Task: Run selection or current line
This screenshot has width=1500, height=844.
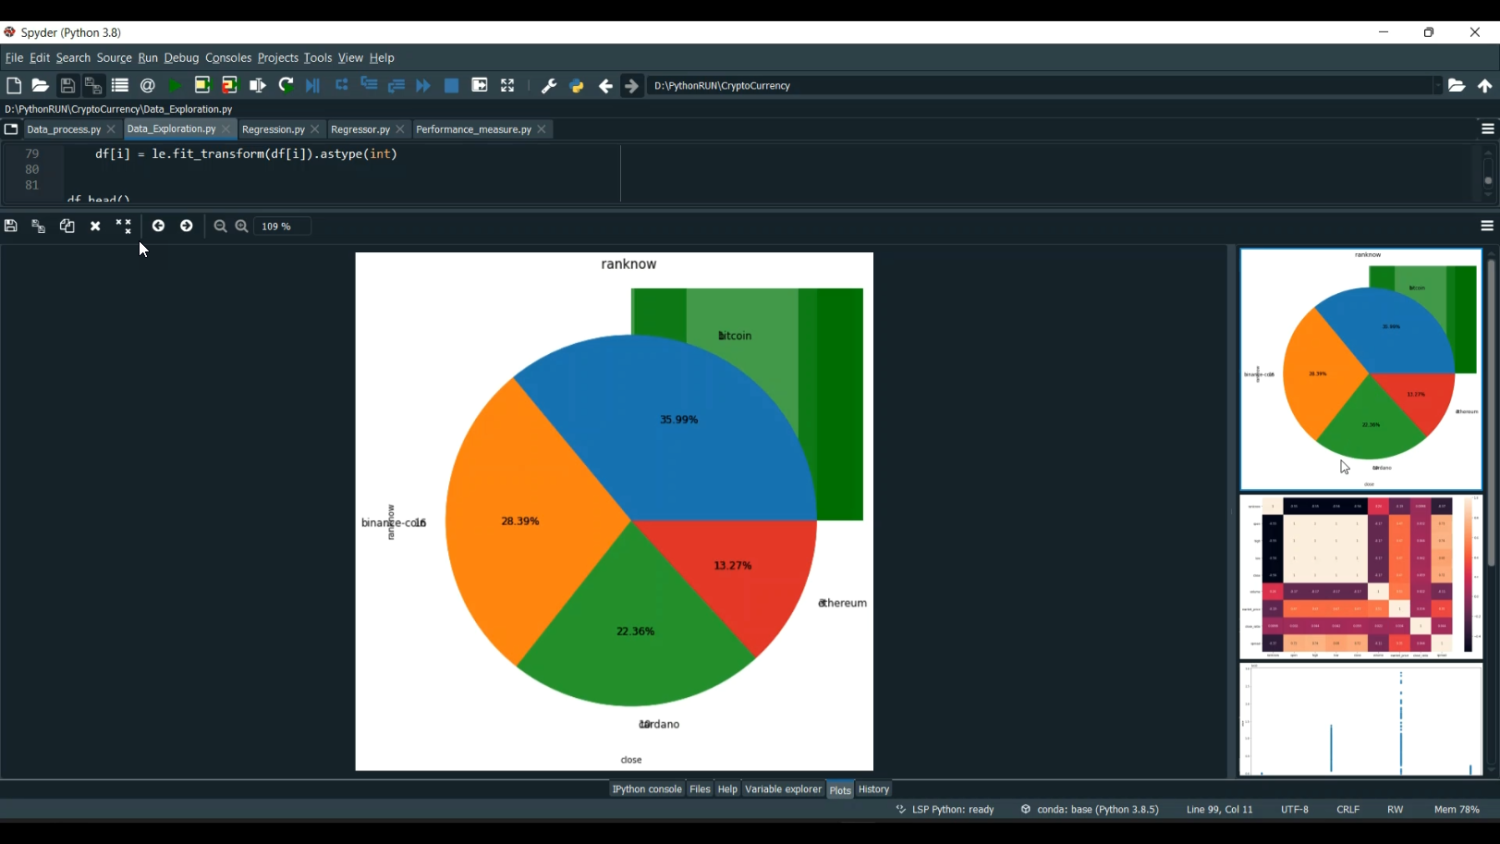Action: point(258,86)
